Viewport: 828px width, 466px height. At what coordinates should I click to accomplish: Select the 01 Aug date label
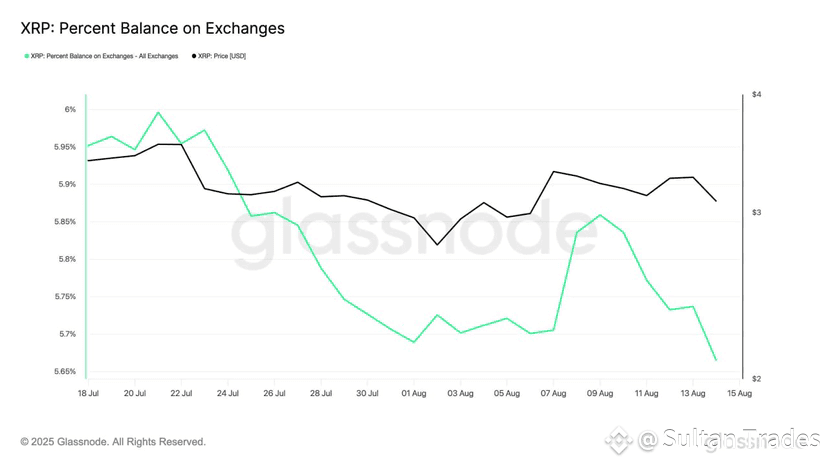pos(413,394)
